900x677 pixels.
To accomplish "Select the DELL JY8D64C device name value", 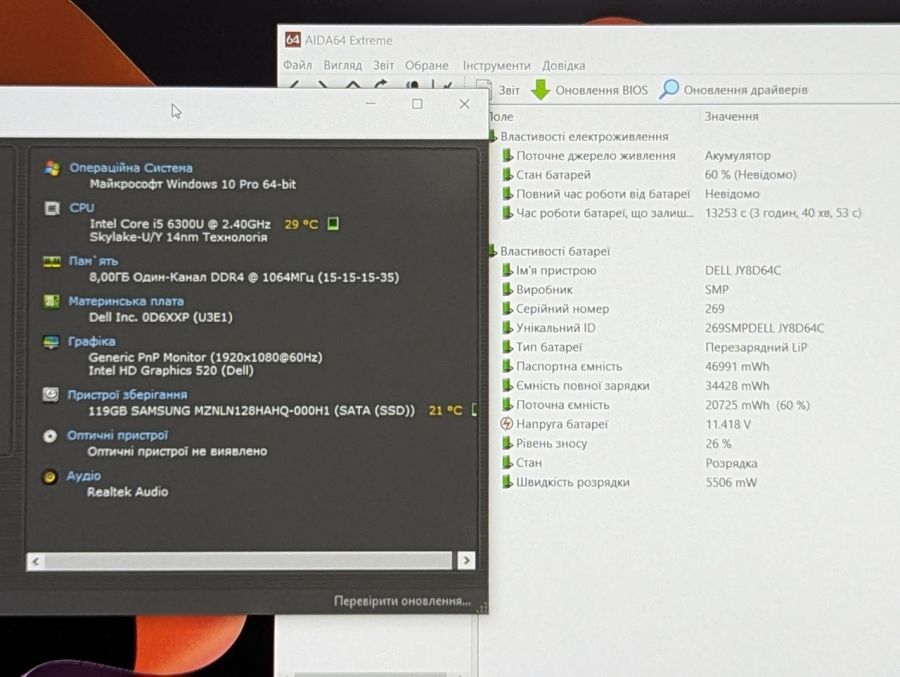I will 743,270.
